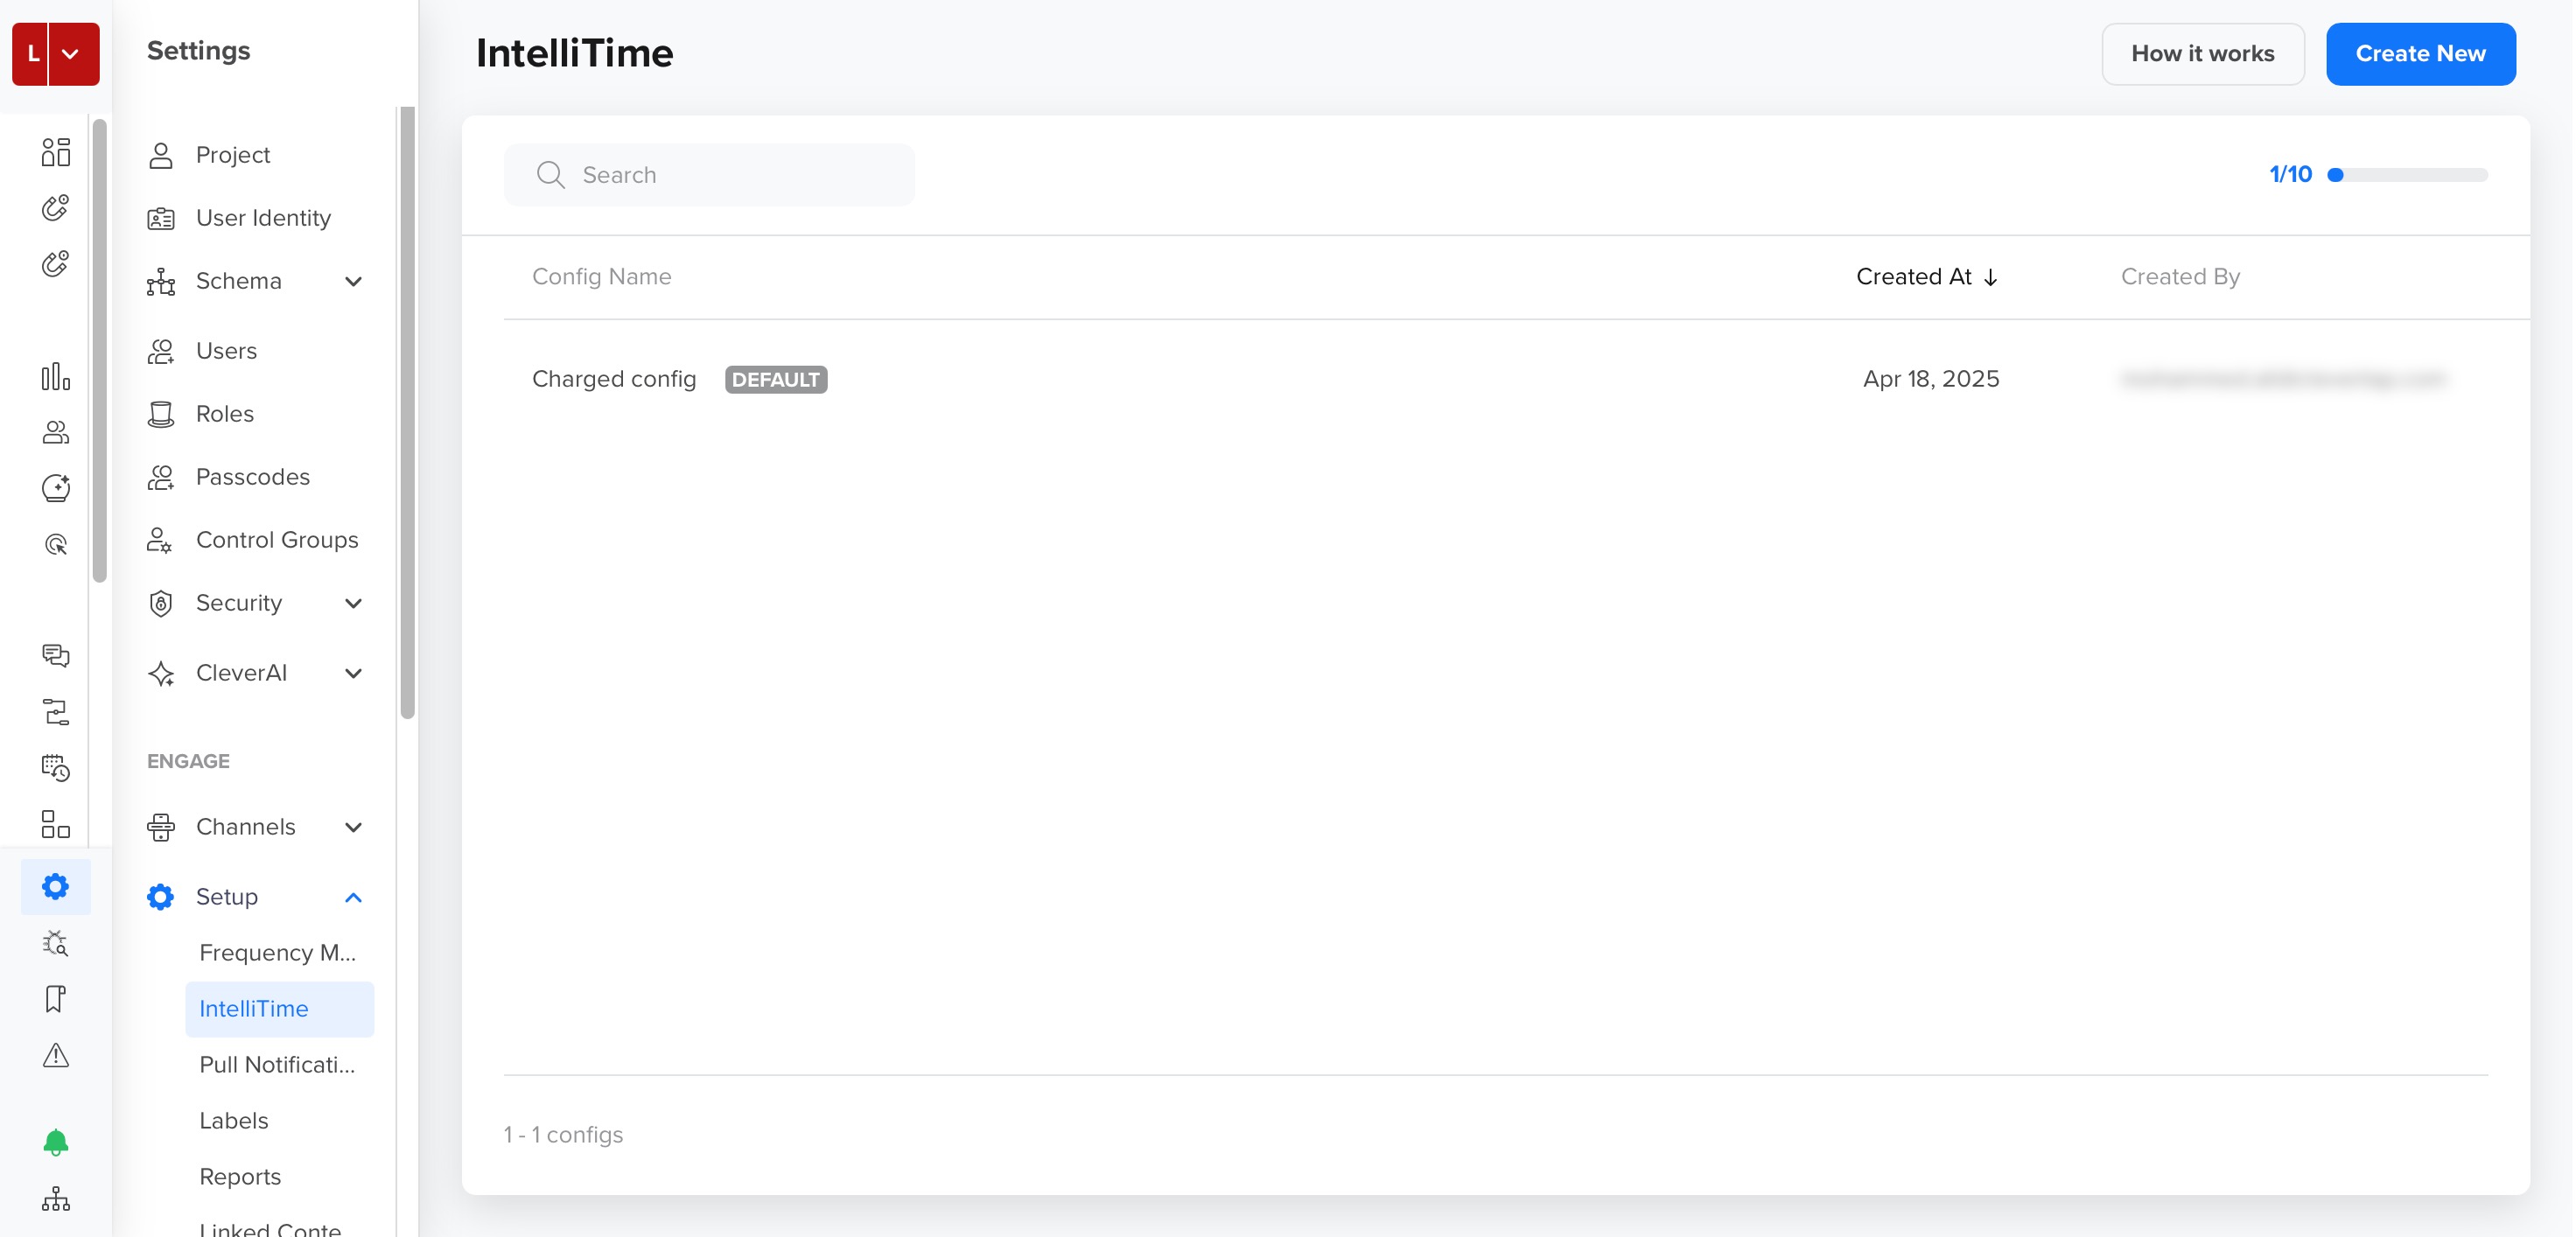This screenshot has width=2576, height=1237.
Task: Click the bar chart analytics icon
Action: coord(56,377)
